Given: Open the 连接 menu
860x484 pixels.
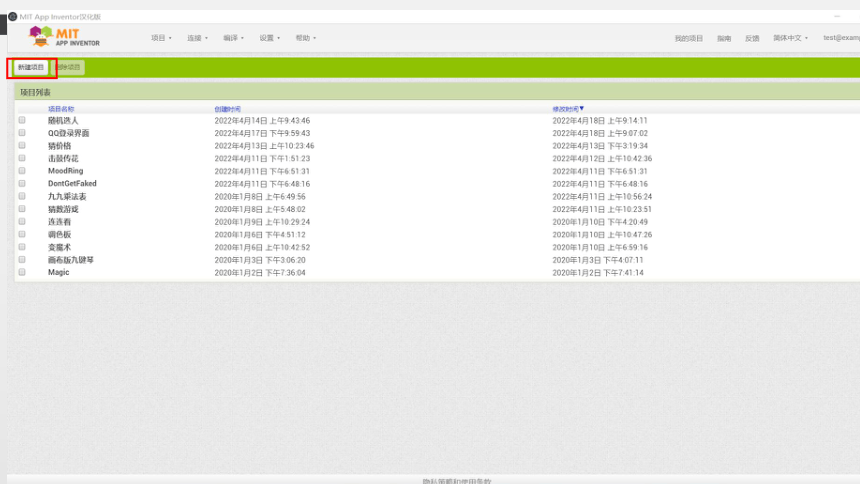Looking at the screenshot, I should [197, 38].
